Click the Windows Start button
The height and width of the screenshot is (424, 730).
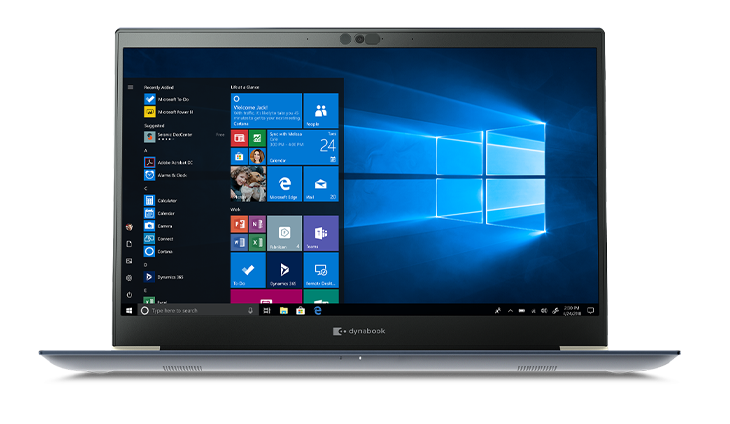(129, 310)
